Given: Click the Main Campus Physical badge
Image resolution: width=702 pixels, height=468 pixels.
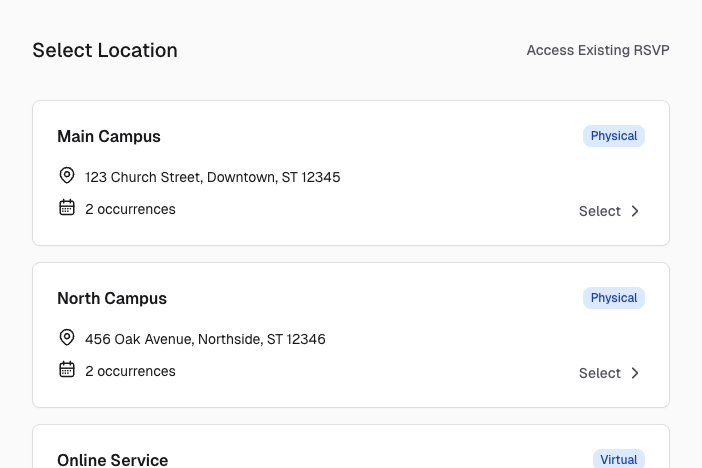Looking at the screenshot, I should (x=614, y=136).
